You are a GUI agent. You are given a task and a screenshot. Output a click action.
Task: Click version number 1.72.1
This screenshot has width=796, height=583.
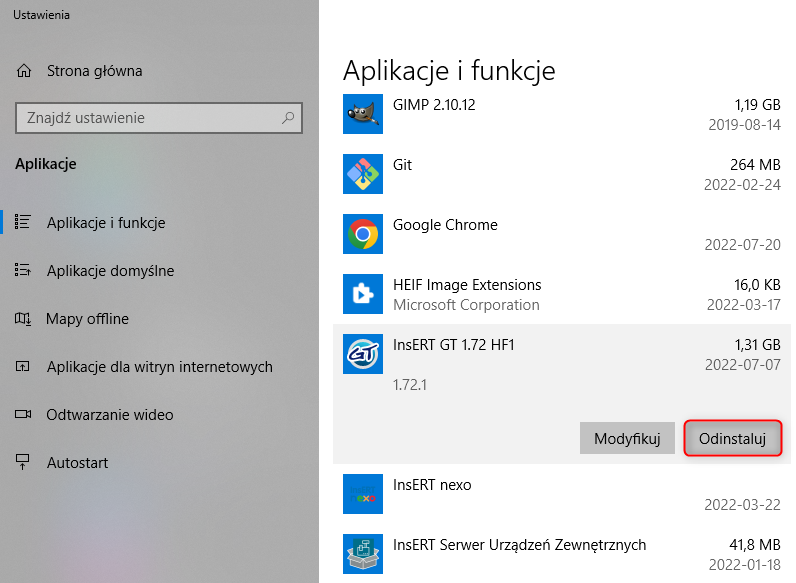pyautogui.click(x=409, y=385)
